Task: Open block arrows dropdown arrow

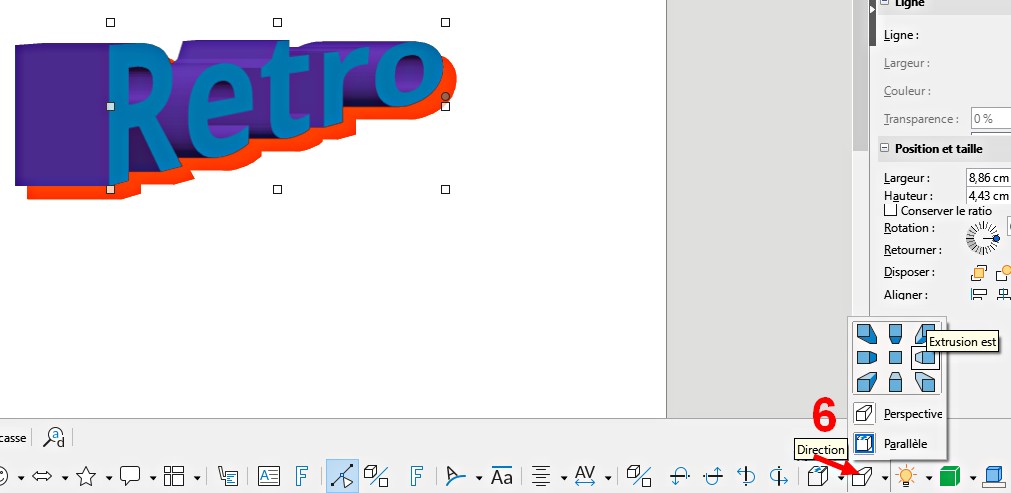Action: pos(65,478)
